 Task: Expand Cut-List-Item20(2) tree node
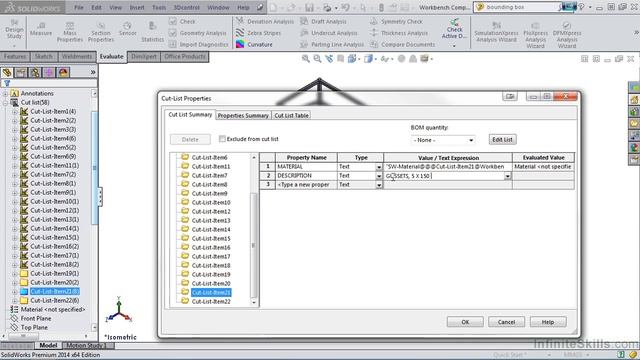coord(15,282)
